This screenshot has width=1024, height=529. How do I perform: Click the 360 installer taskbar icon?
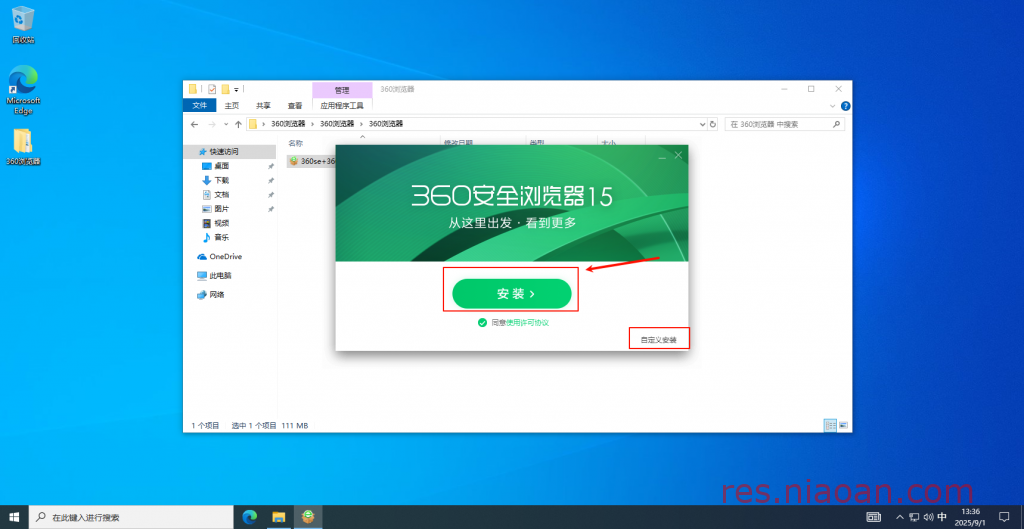pyautogui.click(x=308, y=517)
